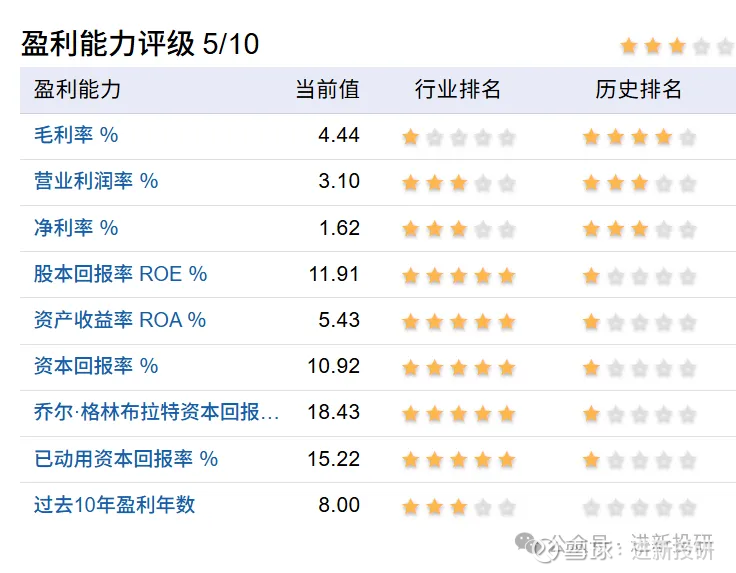736x573 pixels.
Task: Click 净利率 industry rank stars
Action: click(458, 229)
